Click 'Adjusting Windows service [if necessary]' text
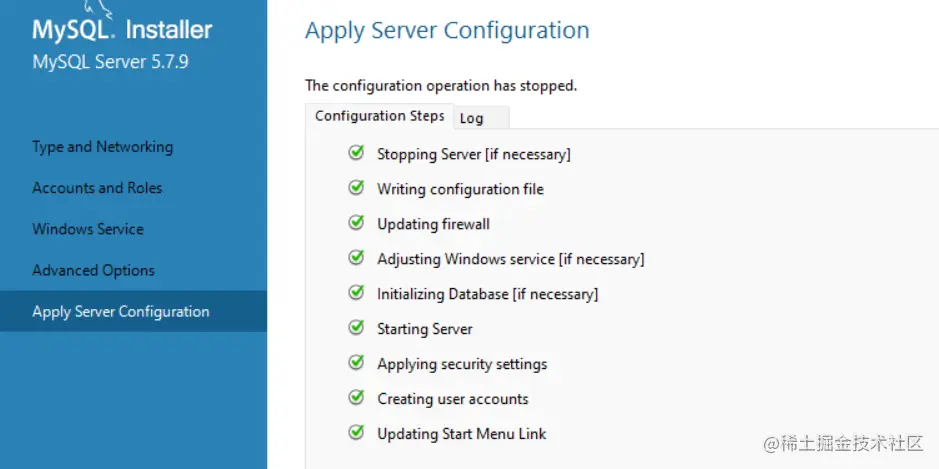 (511, 259)
